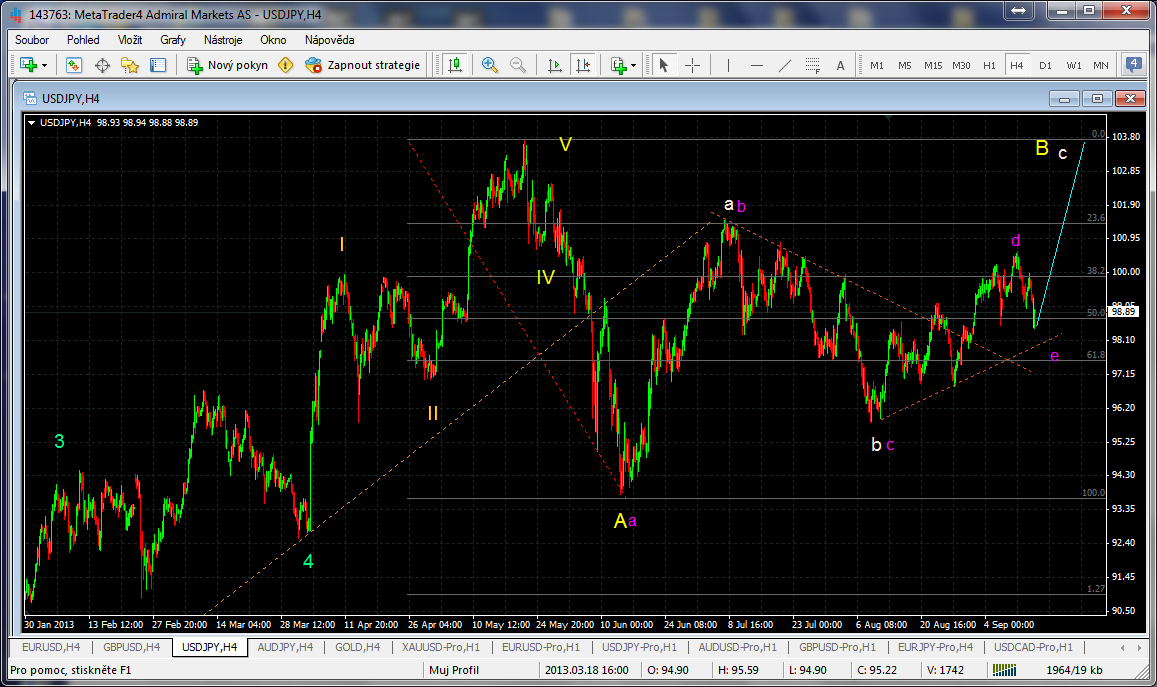
Task: Switch to AUDUSD-Pro,H1 chart tab
Action: [737, 647]
